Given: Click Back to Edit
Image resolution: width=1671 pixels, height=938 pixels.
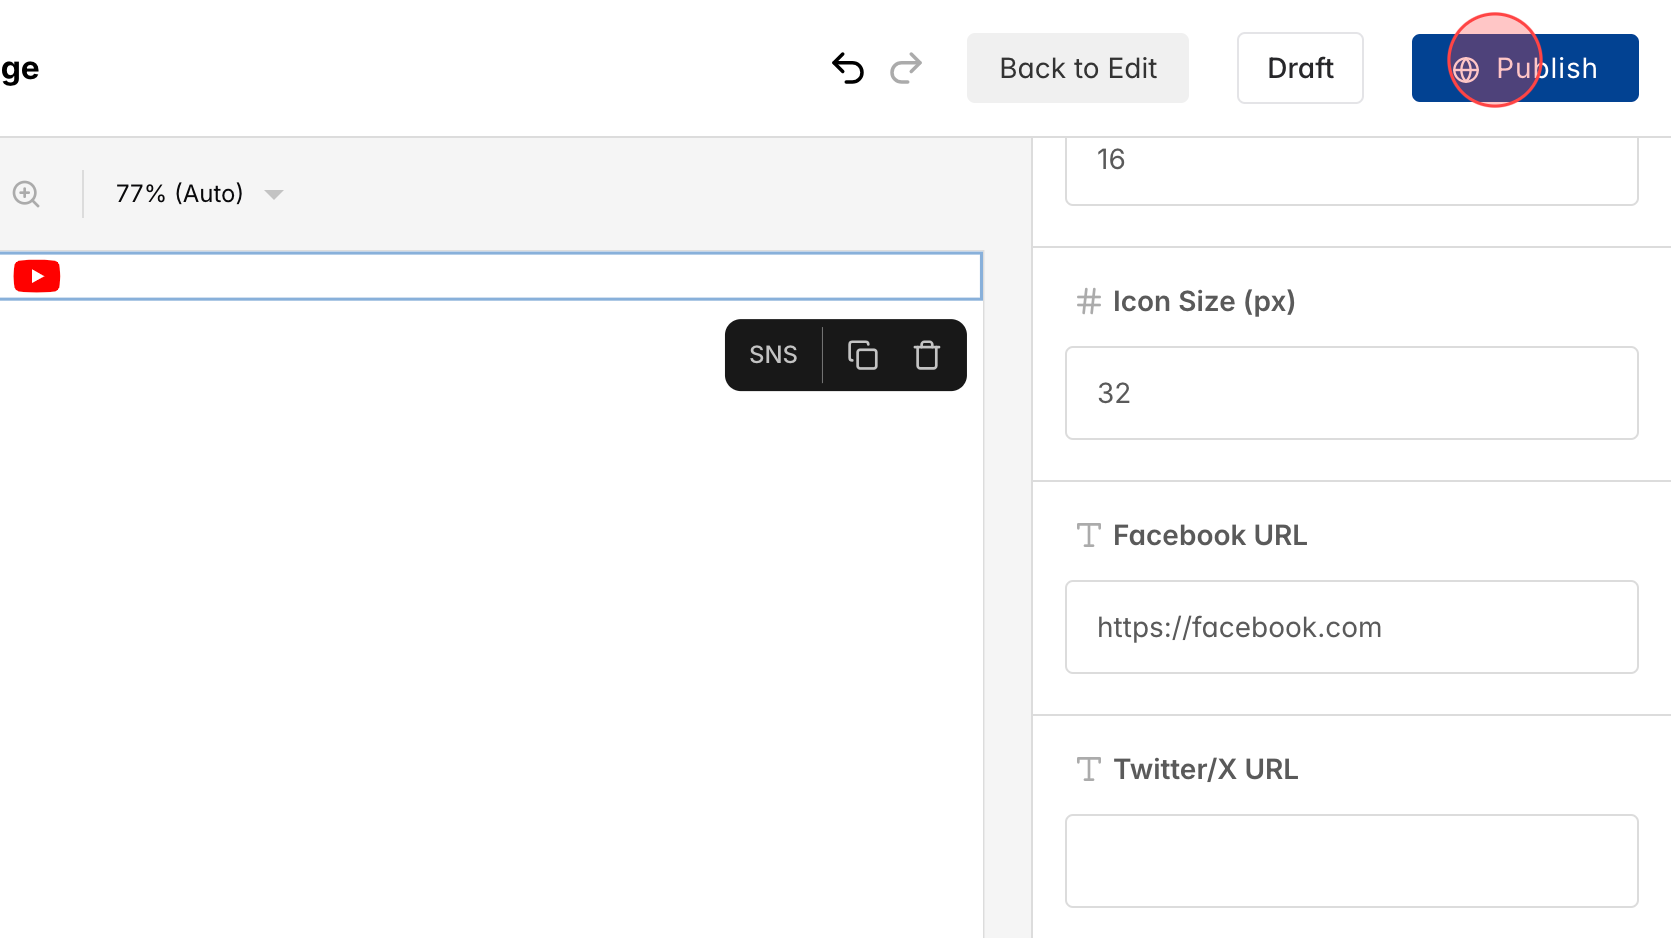Looking at the screenshot, I should [1077, 68].
